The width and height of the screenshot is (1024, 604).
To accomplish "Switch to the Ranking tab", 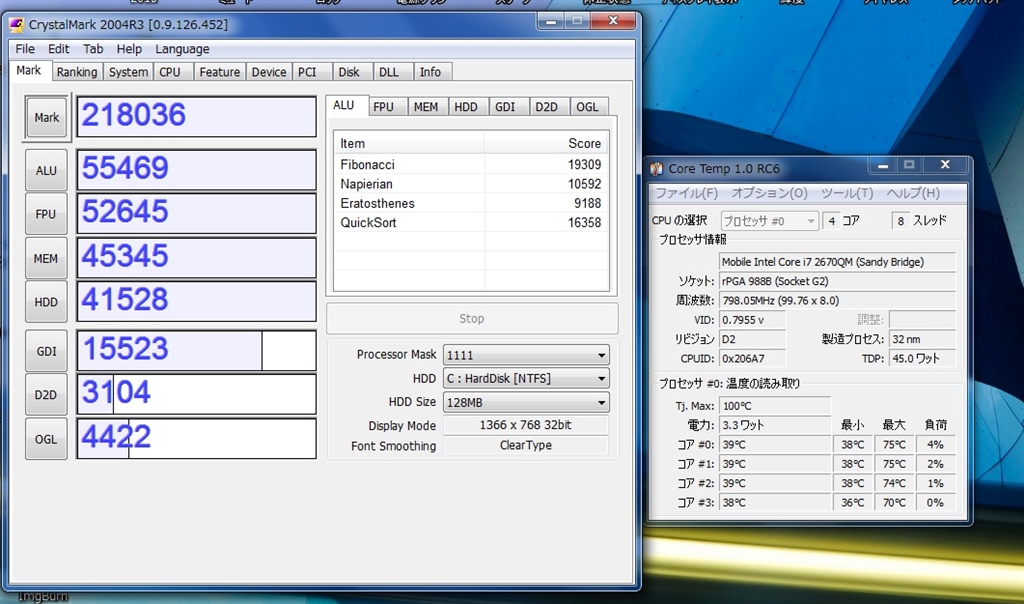I will [x=76, y=72].
